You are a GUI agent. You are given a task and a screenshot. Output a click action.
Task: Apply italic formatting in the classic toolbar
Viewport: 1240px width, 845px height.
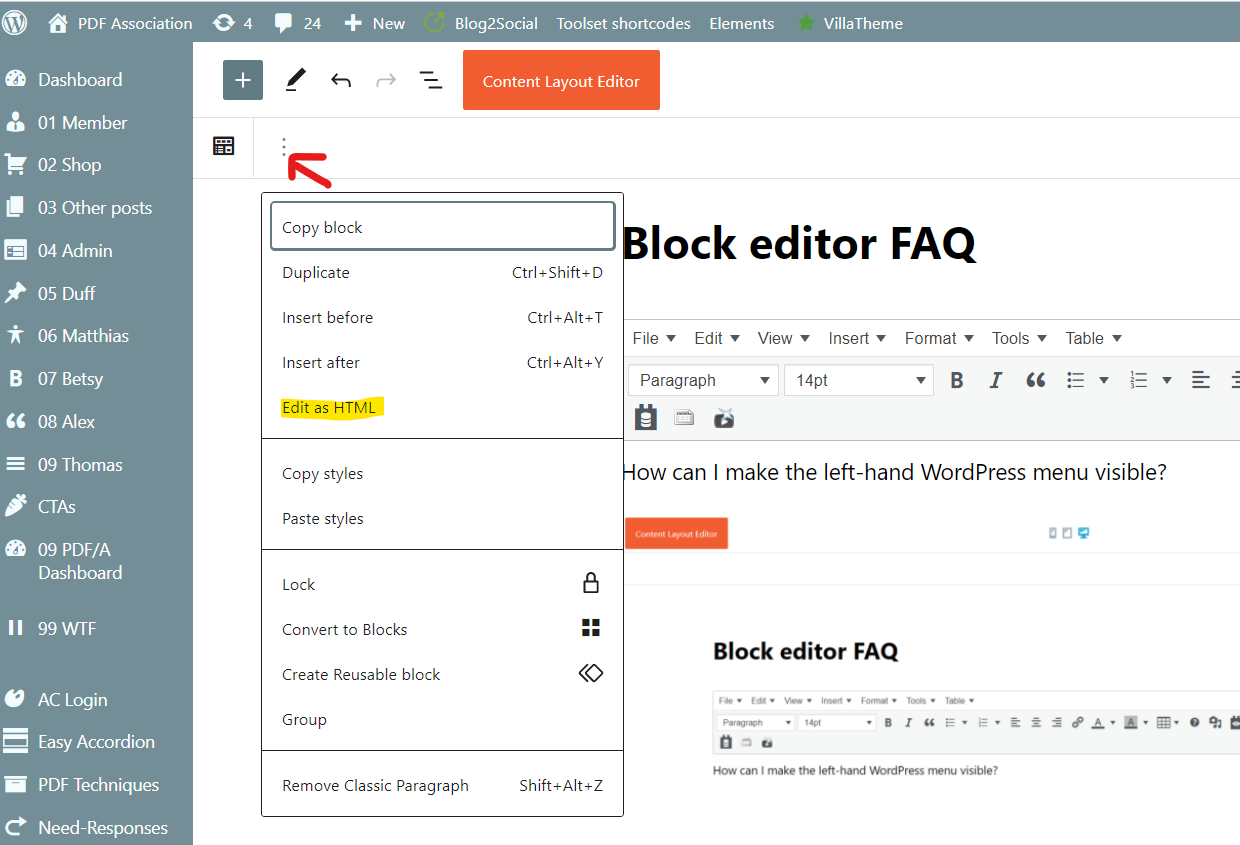click(995, 380)
